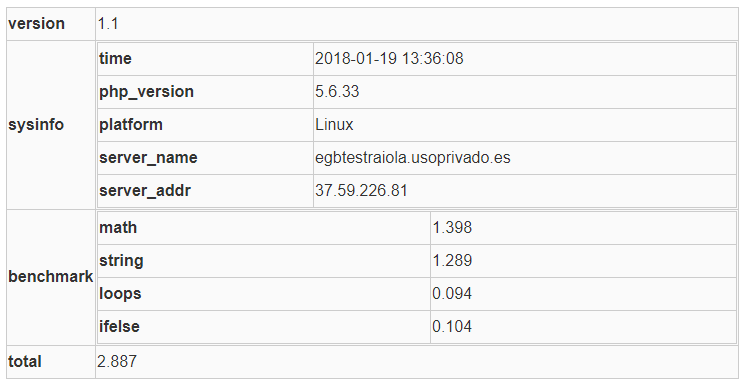This screenshot has height=385, width=745.
Task: Click the benchmark row header
Action: (51, 277)
